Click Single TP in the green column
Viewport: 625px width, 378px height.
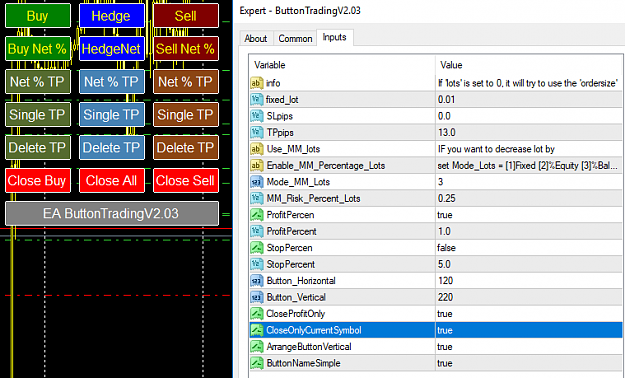(38, 114)
